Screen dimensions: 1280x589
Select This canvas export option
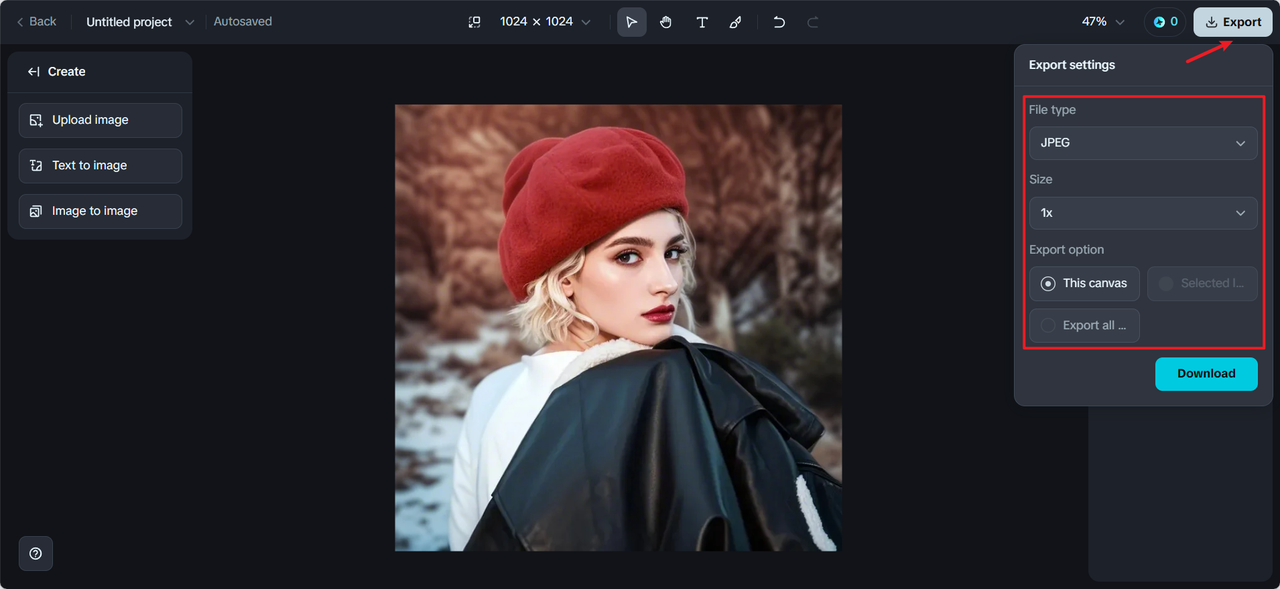(x=1084, y=283)
